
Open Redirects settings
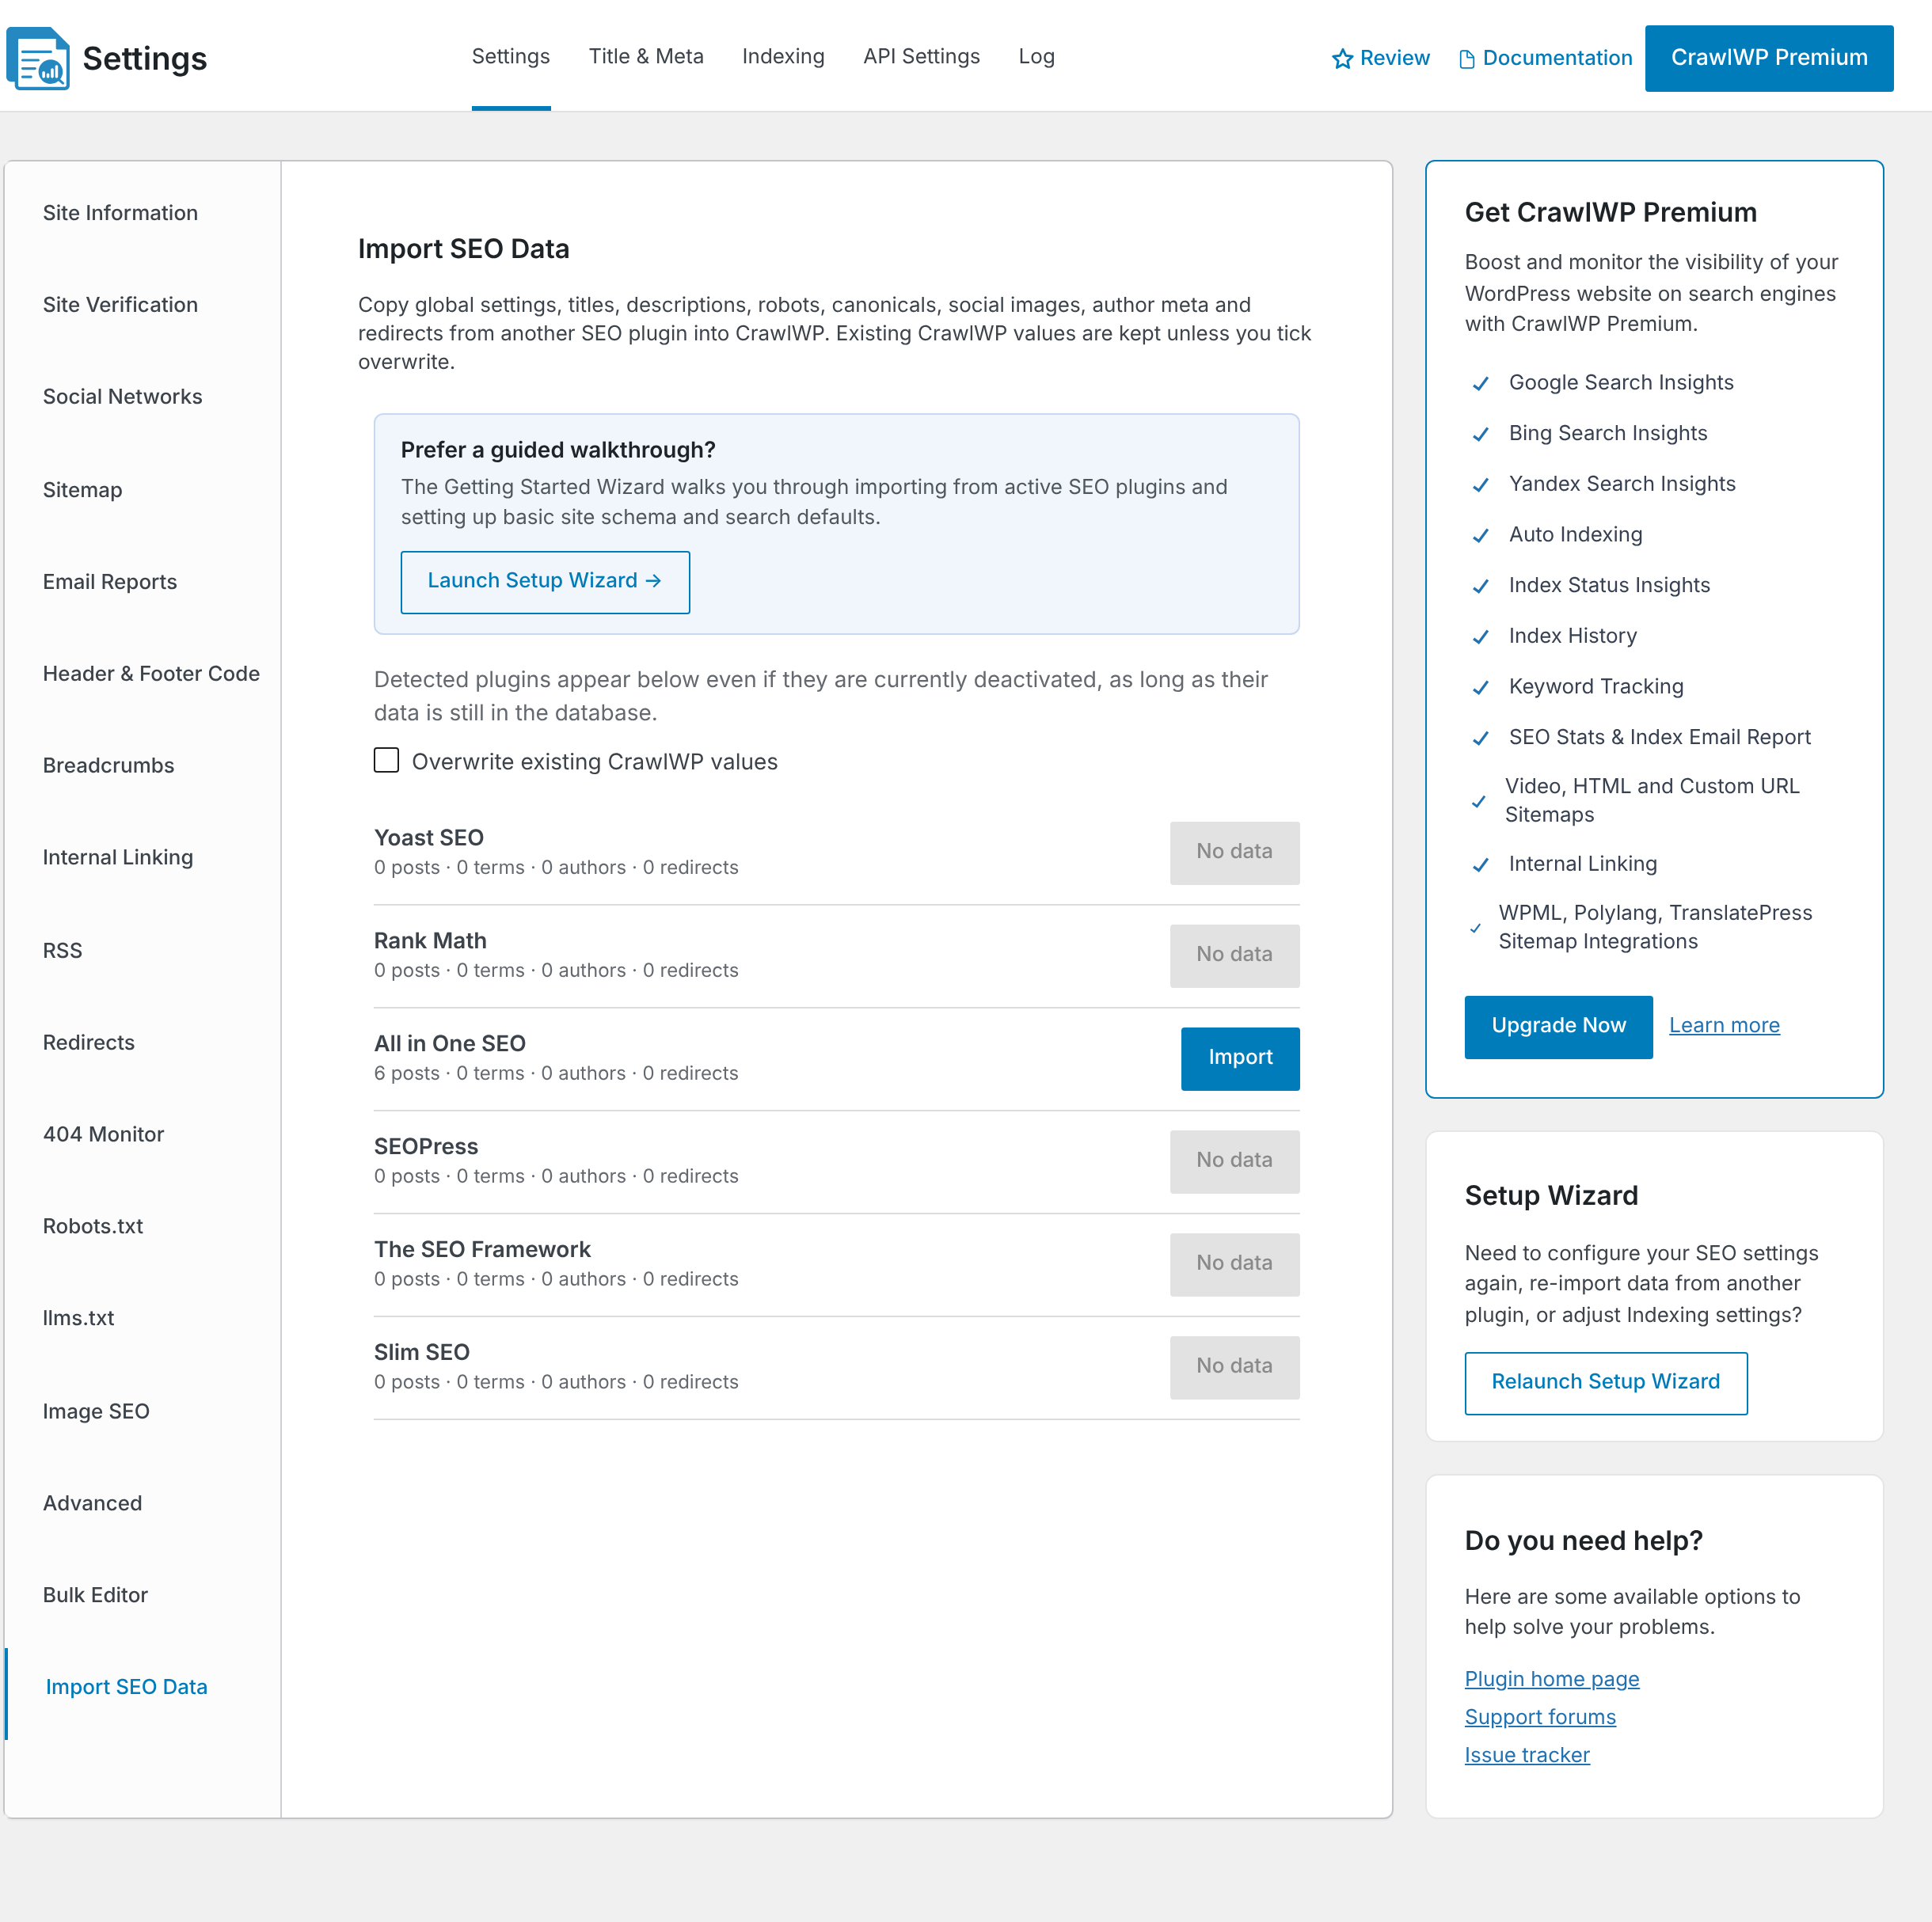[89, 1043]
